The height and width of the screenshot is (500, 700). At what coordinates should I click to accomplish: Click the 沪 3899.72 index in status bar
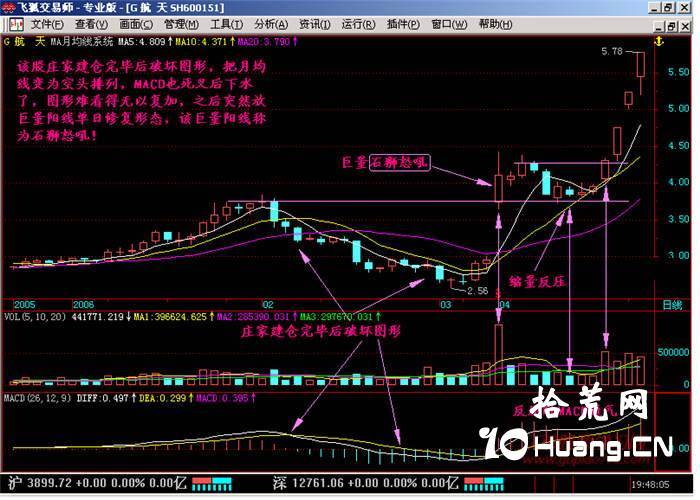97,483
